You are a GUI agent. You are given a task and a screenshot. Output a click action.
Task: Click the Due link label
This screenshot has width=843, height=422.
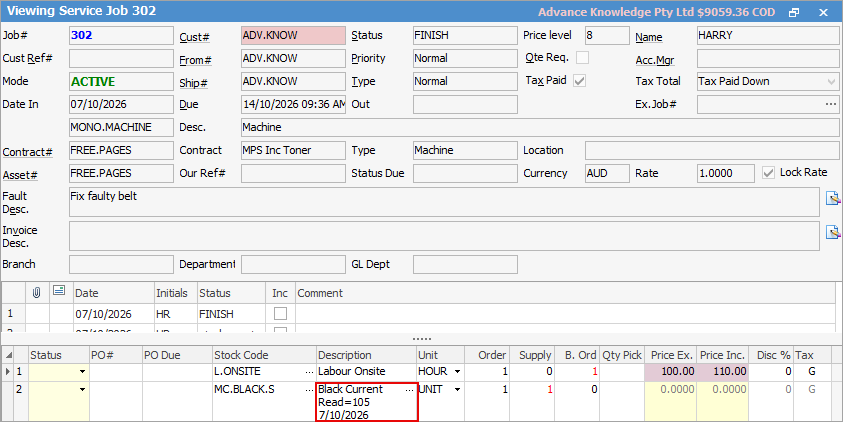(189, 104)
